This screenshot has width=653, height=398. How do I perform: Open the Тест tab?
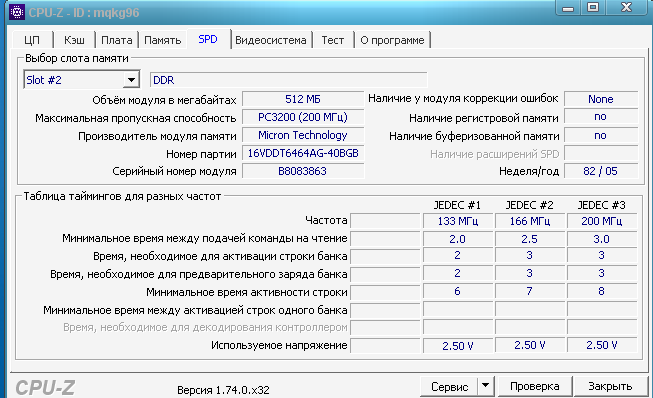333,40
